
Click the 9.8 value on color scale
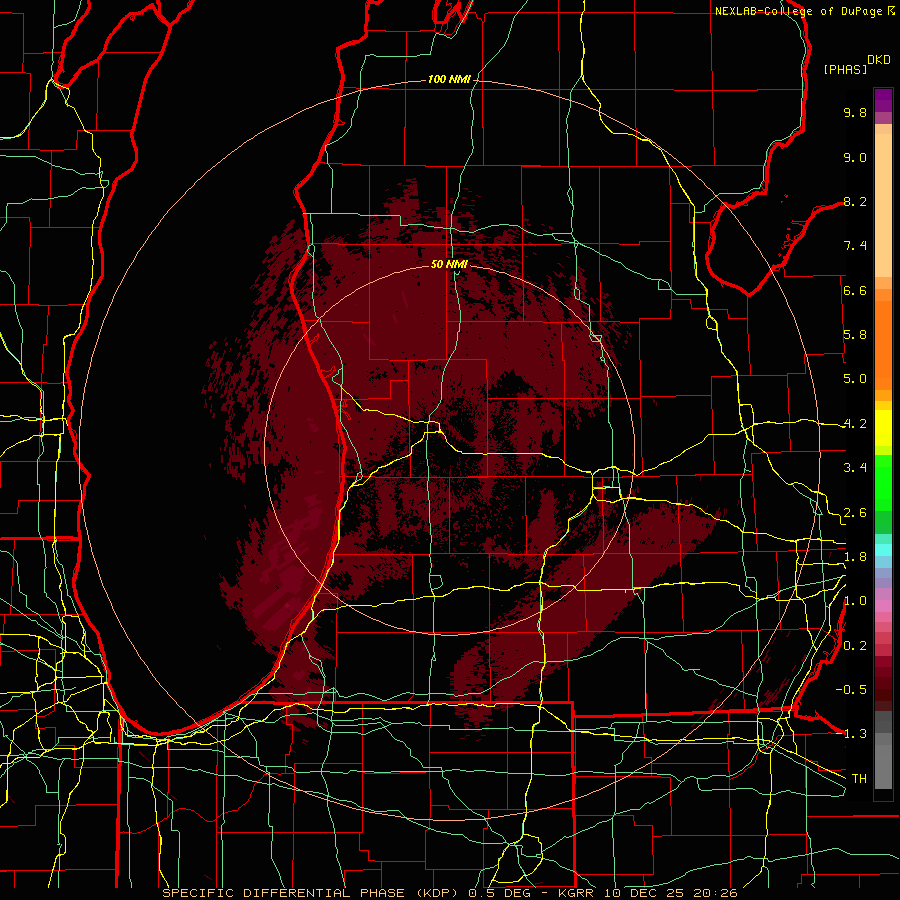point(855,112)
